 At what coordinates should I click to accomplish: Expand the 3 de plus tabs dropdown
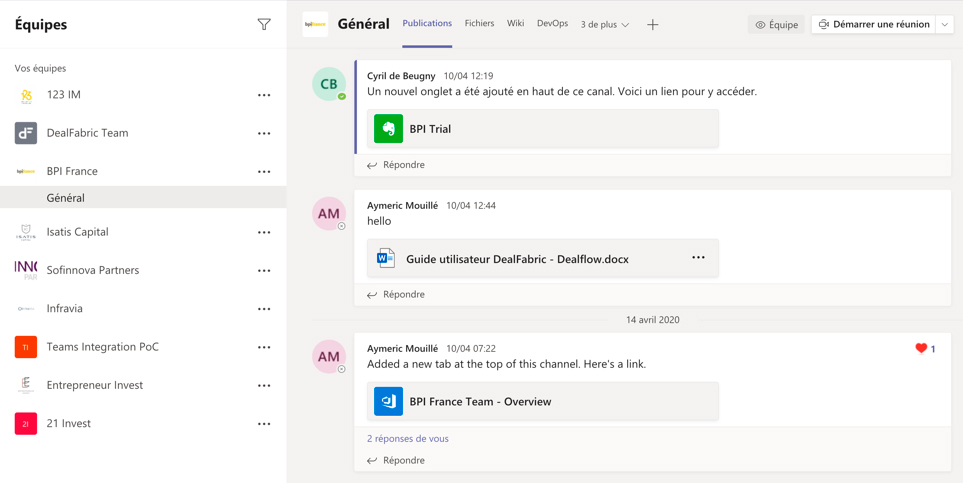605,25
